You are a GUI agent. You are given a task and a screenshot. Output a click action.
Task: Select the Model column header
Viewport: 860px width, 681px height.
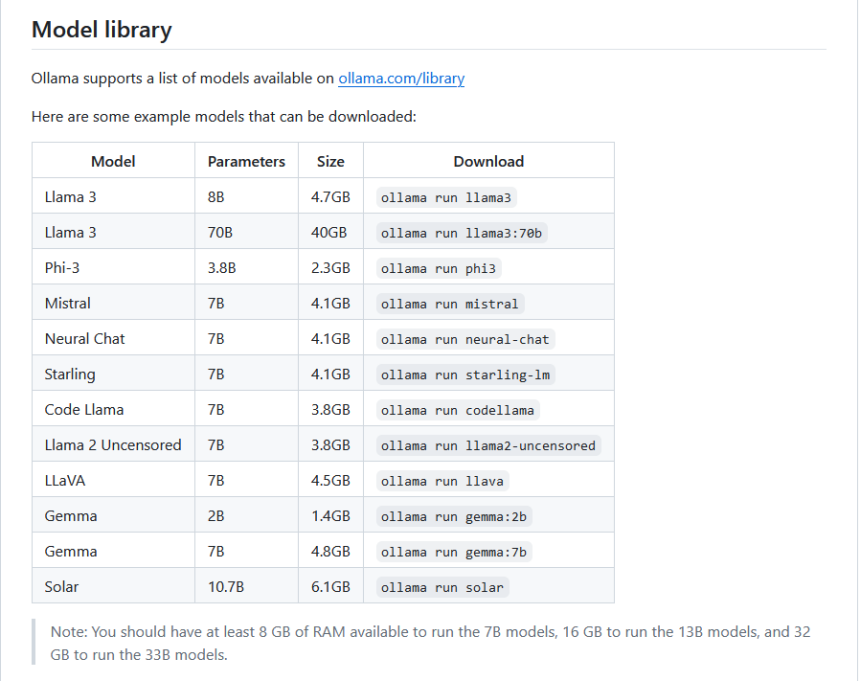(x=113, y=161)
